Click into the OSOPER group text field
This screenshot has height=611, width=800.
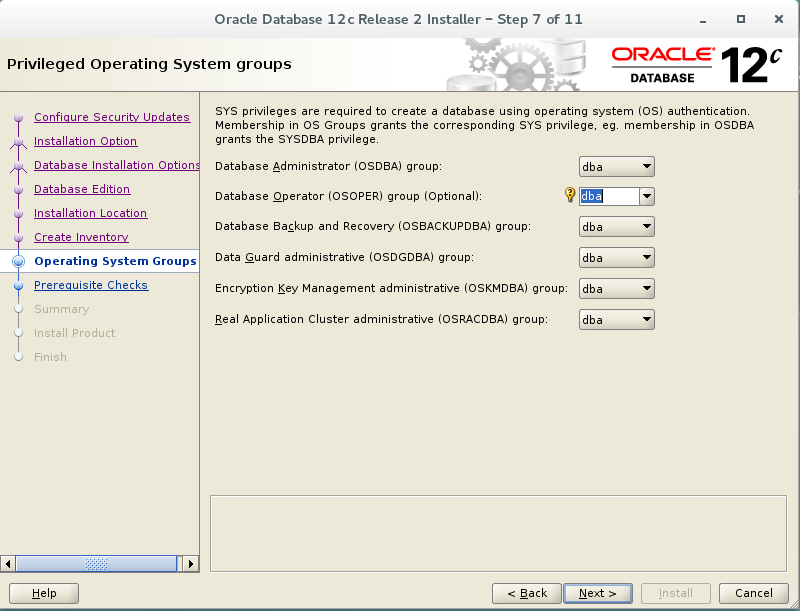click(x=609, y=196)
